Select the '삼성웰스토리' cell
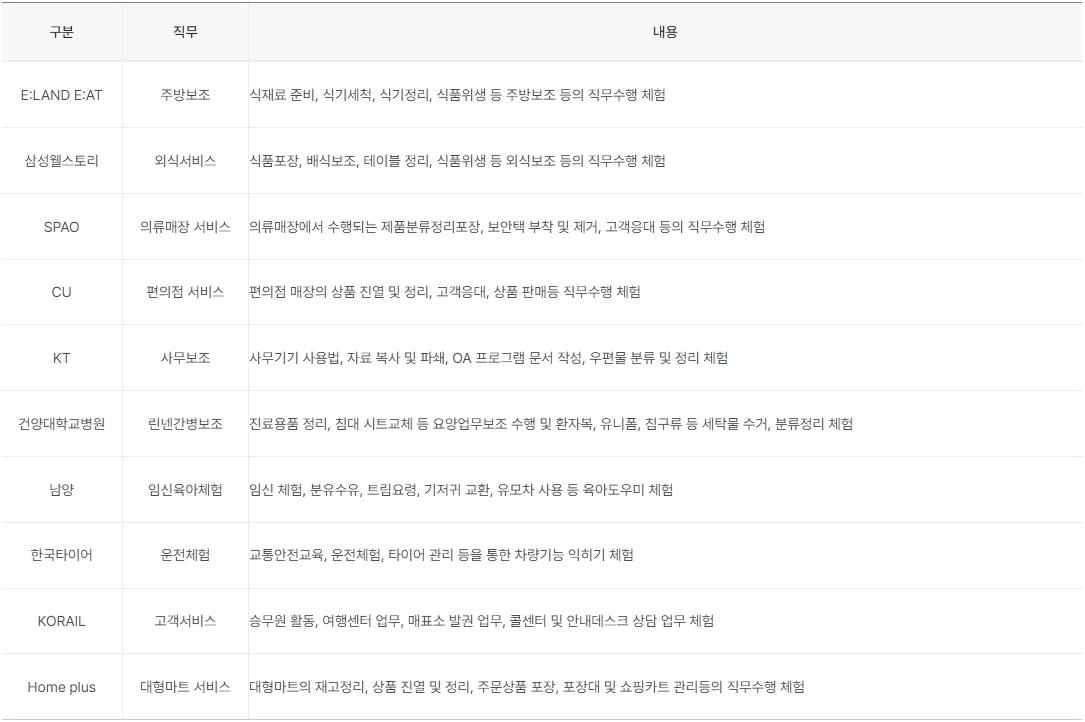The width and height of the screenshot is (1085, 722). [x=62, y=161]
